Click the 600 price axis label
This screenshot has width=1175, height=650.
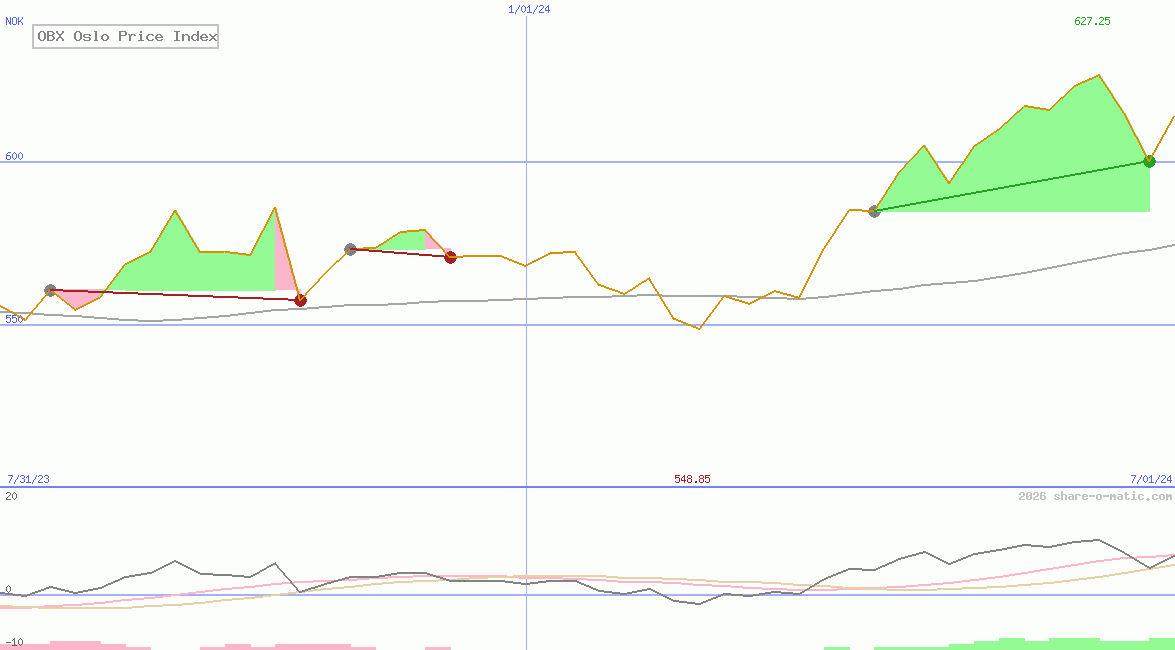click(x=14, y=156)
